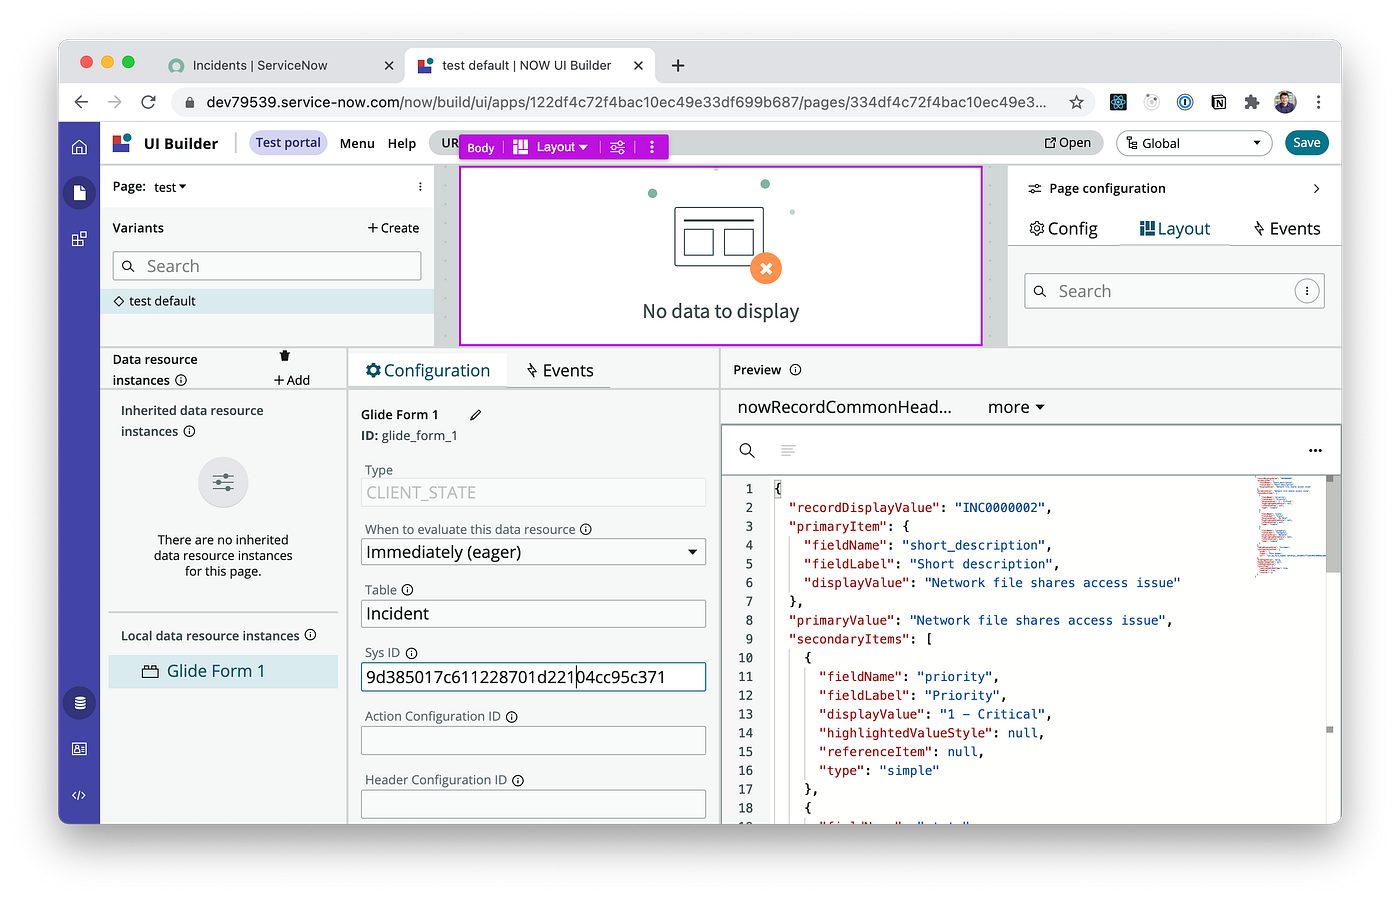Open the Page options three-dot menu

pyautogui.click(x=420, y=187)
